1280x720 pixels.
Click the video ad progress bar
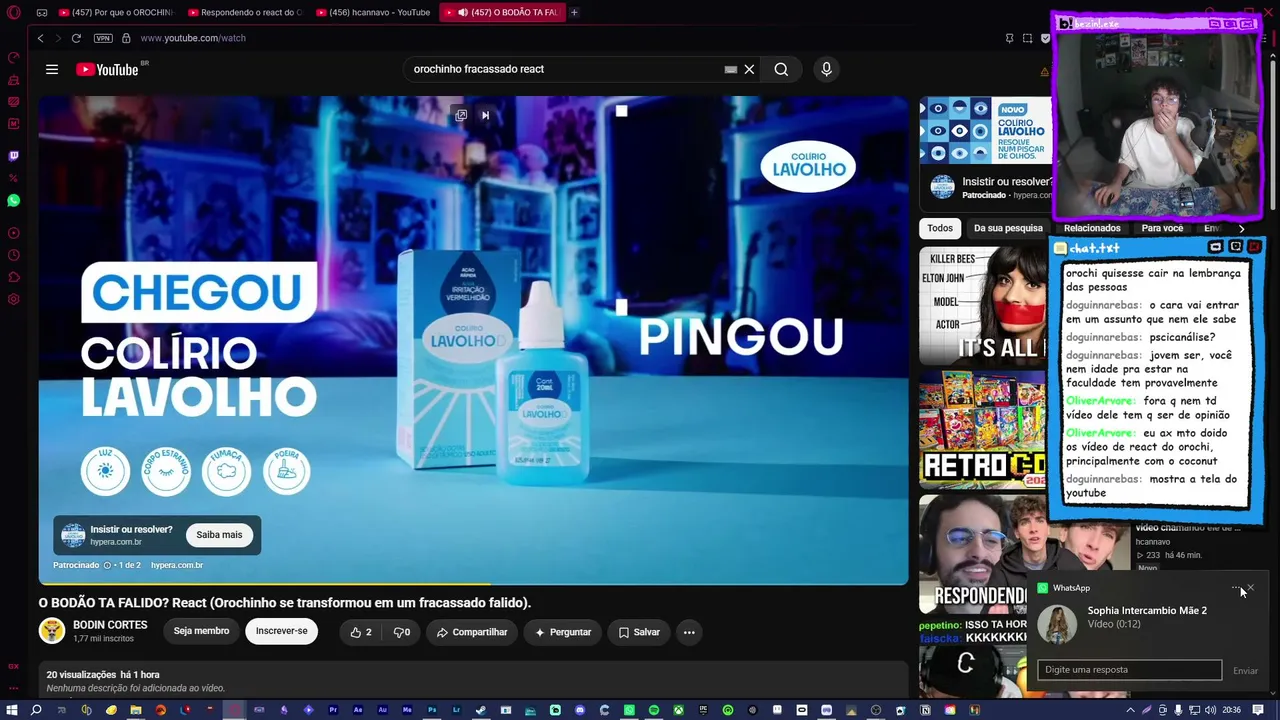pyautogui.click(x=473, y=584)
